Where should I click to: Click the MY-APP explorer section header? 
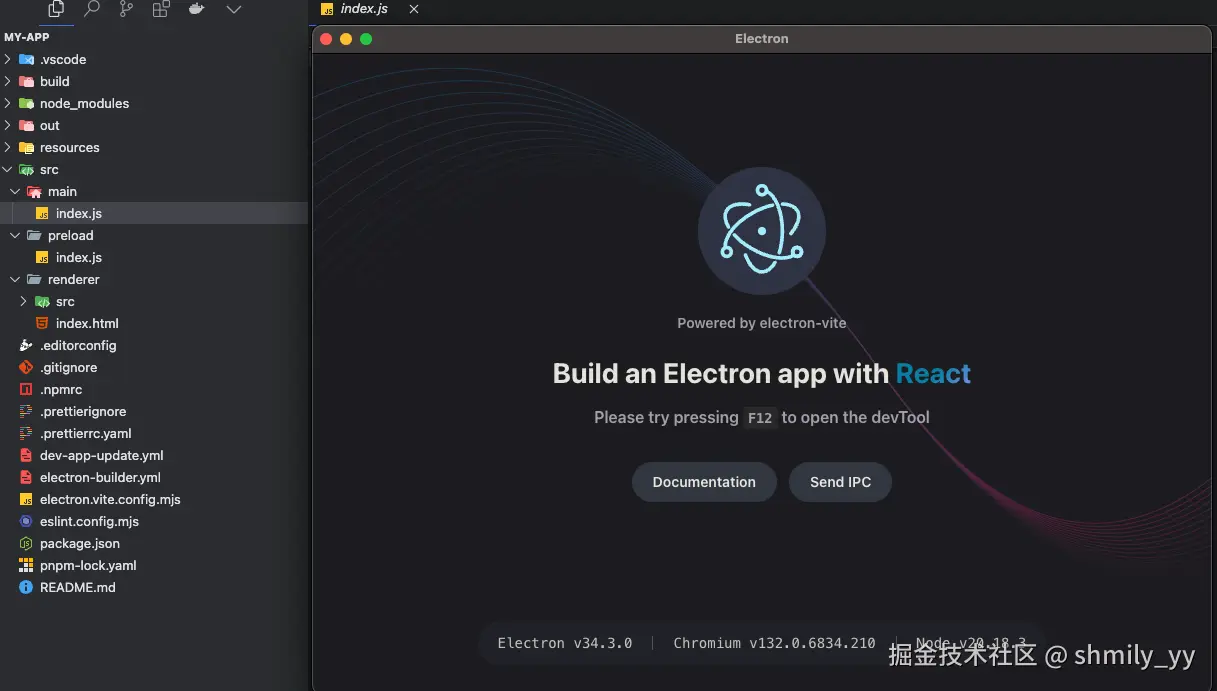(26, 37)
